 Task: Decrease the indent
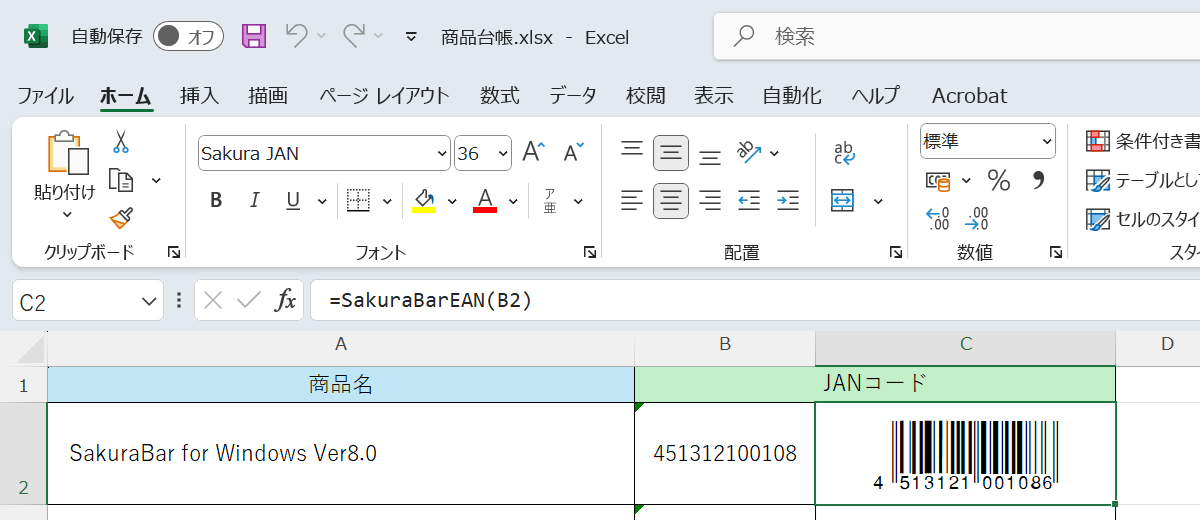click(749, 201)
